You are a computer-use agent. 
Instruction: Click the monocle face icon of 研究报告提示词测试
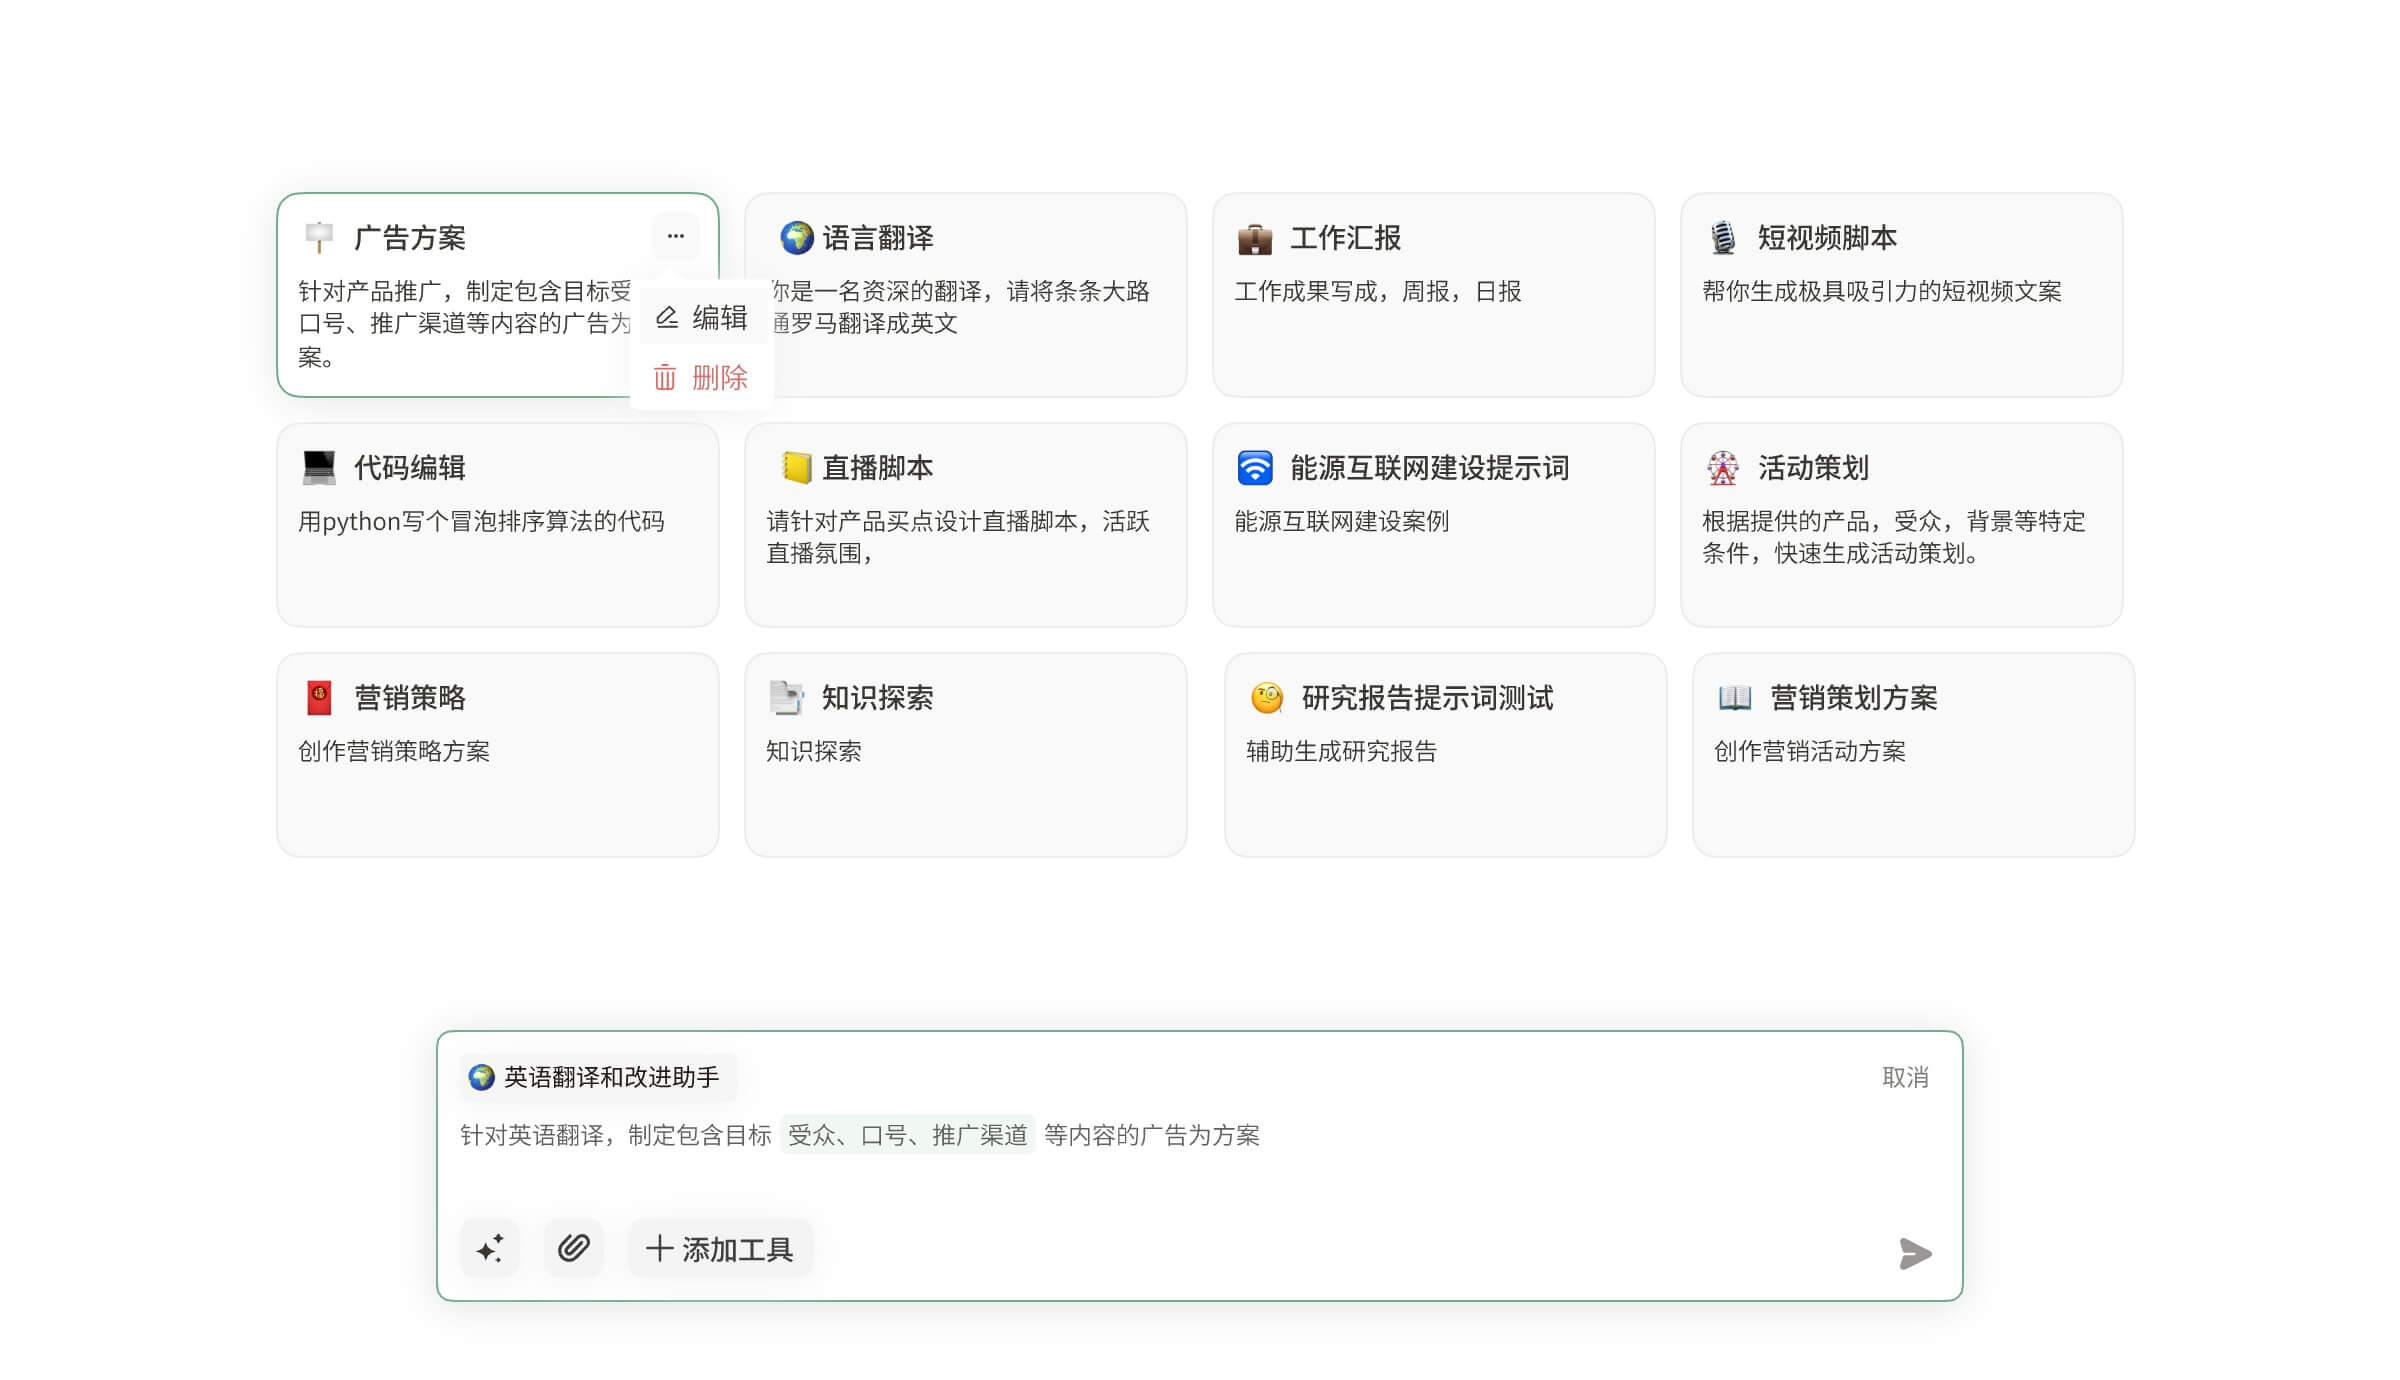coord(1267,697)
